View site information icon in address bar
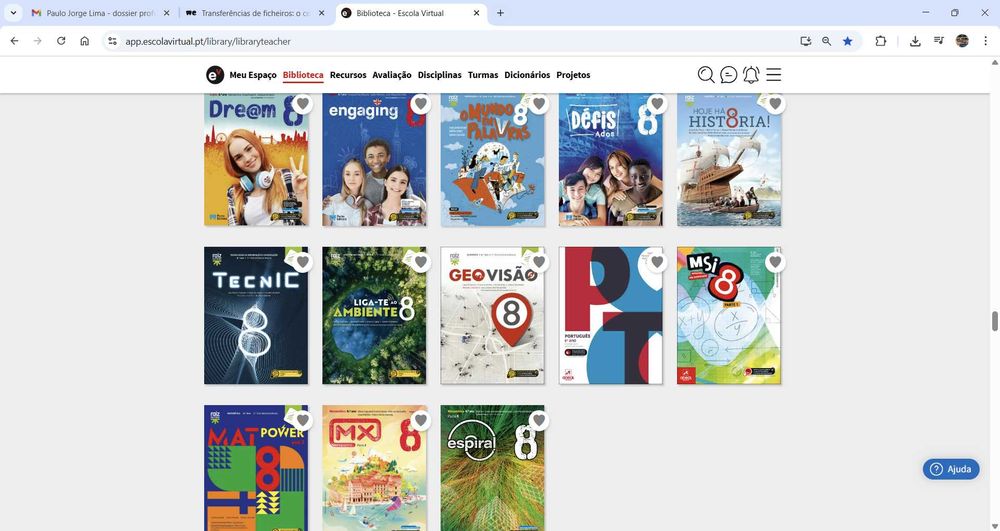1000x531 pixels. [x=112, y=41]
